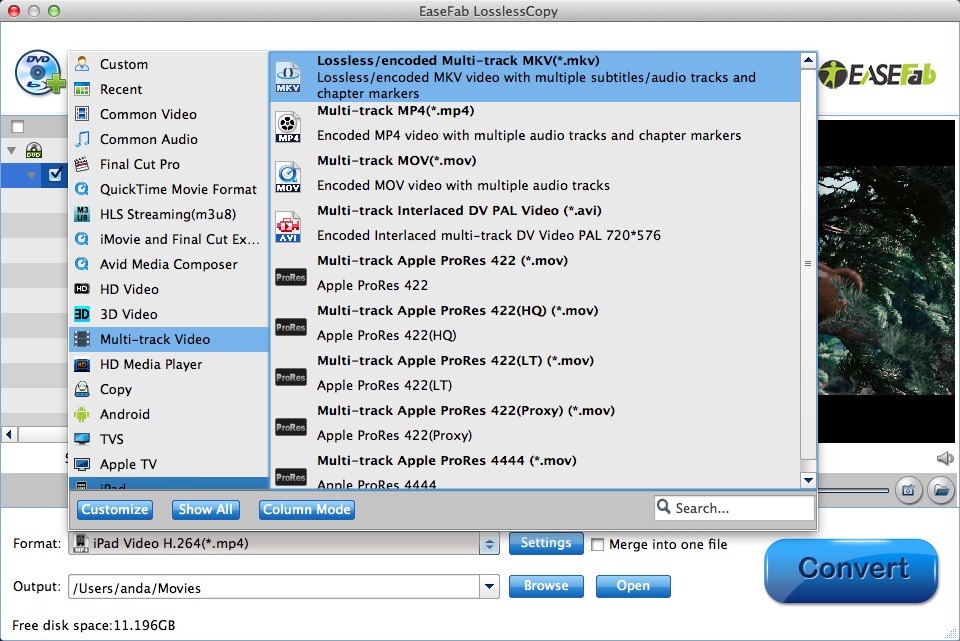Open the Output path dropdown arrow

pyautogui.click(x=489, y=587)
